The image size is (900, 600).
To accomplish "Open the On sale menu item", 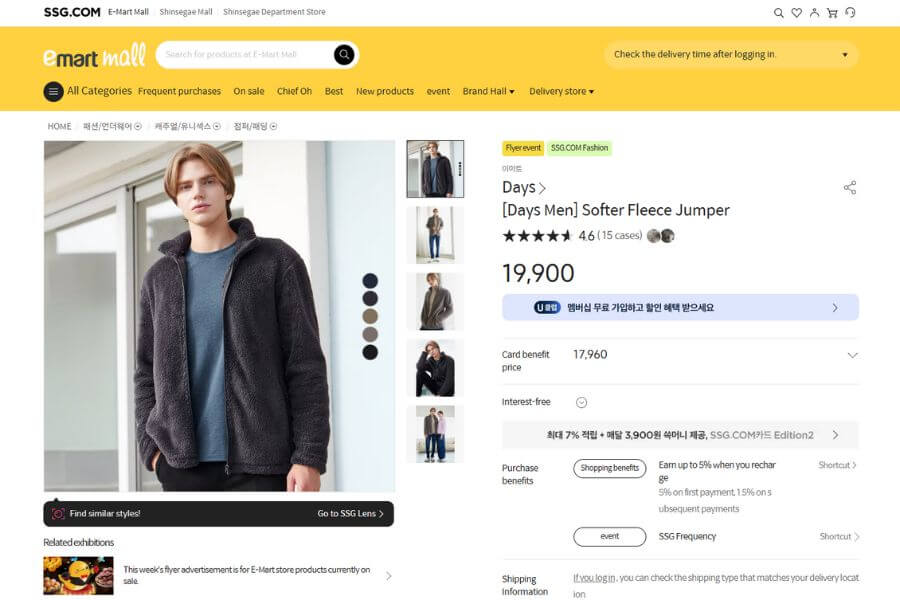I will pyautogui.click(x=249, y=92).
